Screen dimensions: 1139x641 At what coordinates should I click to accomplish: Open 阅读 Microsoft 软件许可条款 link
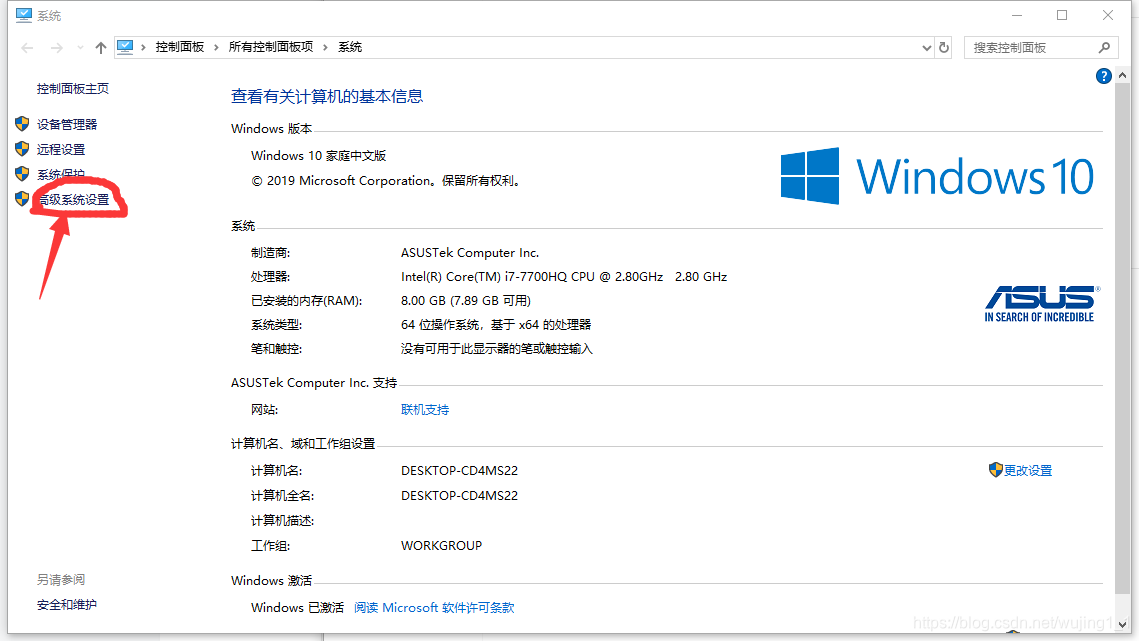coord(434,608)
